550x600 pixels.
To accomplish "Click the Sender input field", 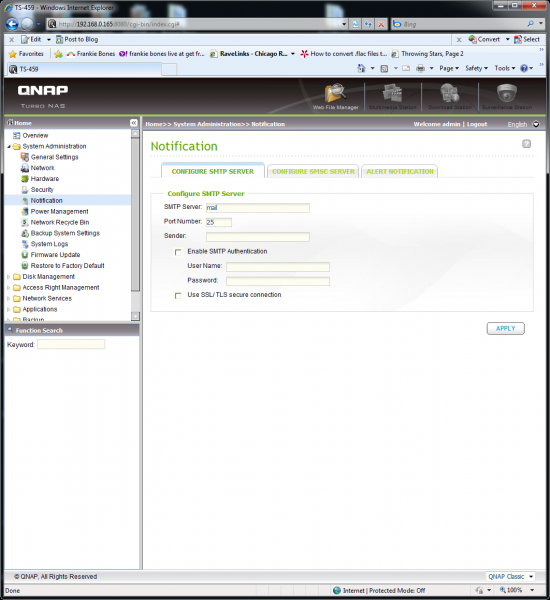I will pyautogui.click(x=258, y=237).
